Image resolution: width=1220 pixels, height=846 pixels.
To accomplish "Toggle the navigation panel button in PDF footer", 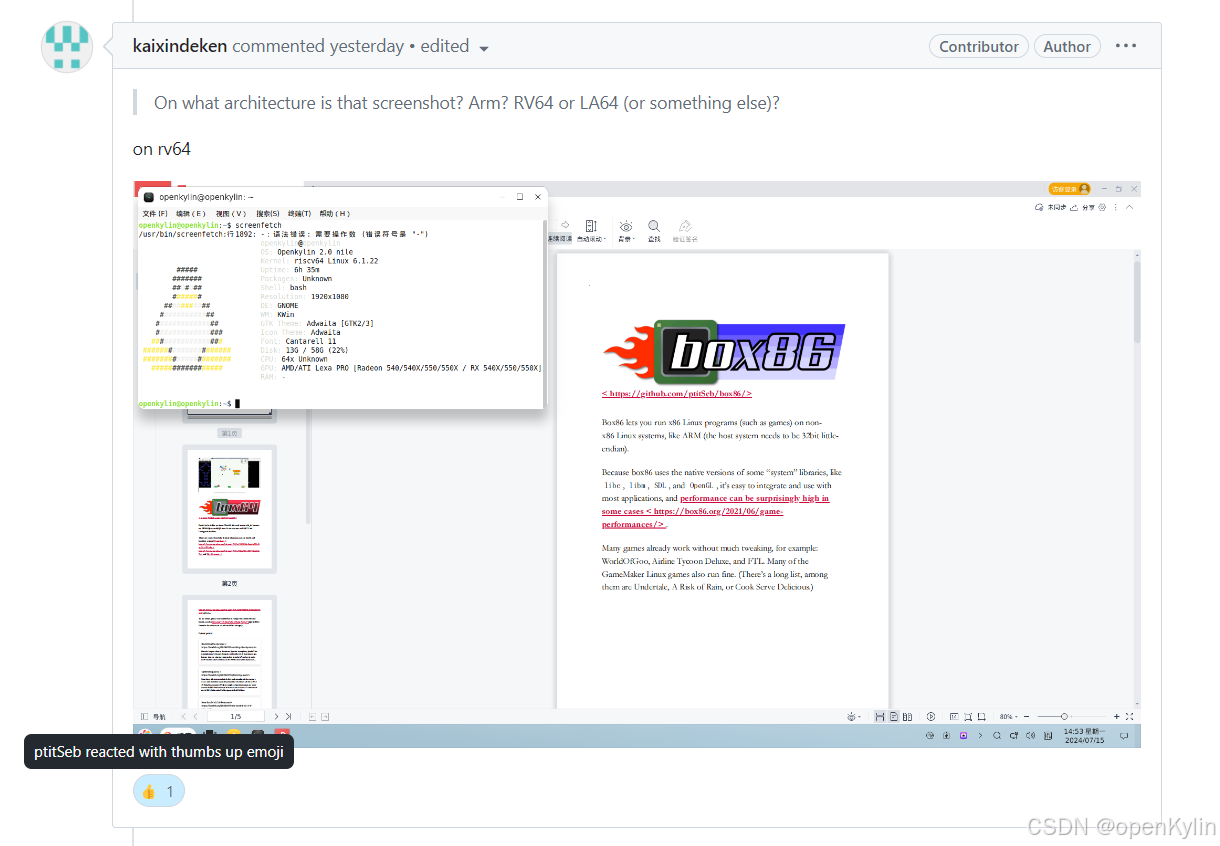I will point(154,716).
